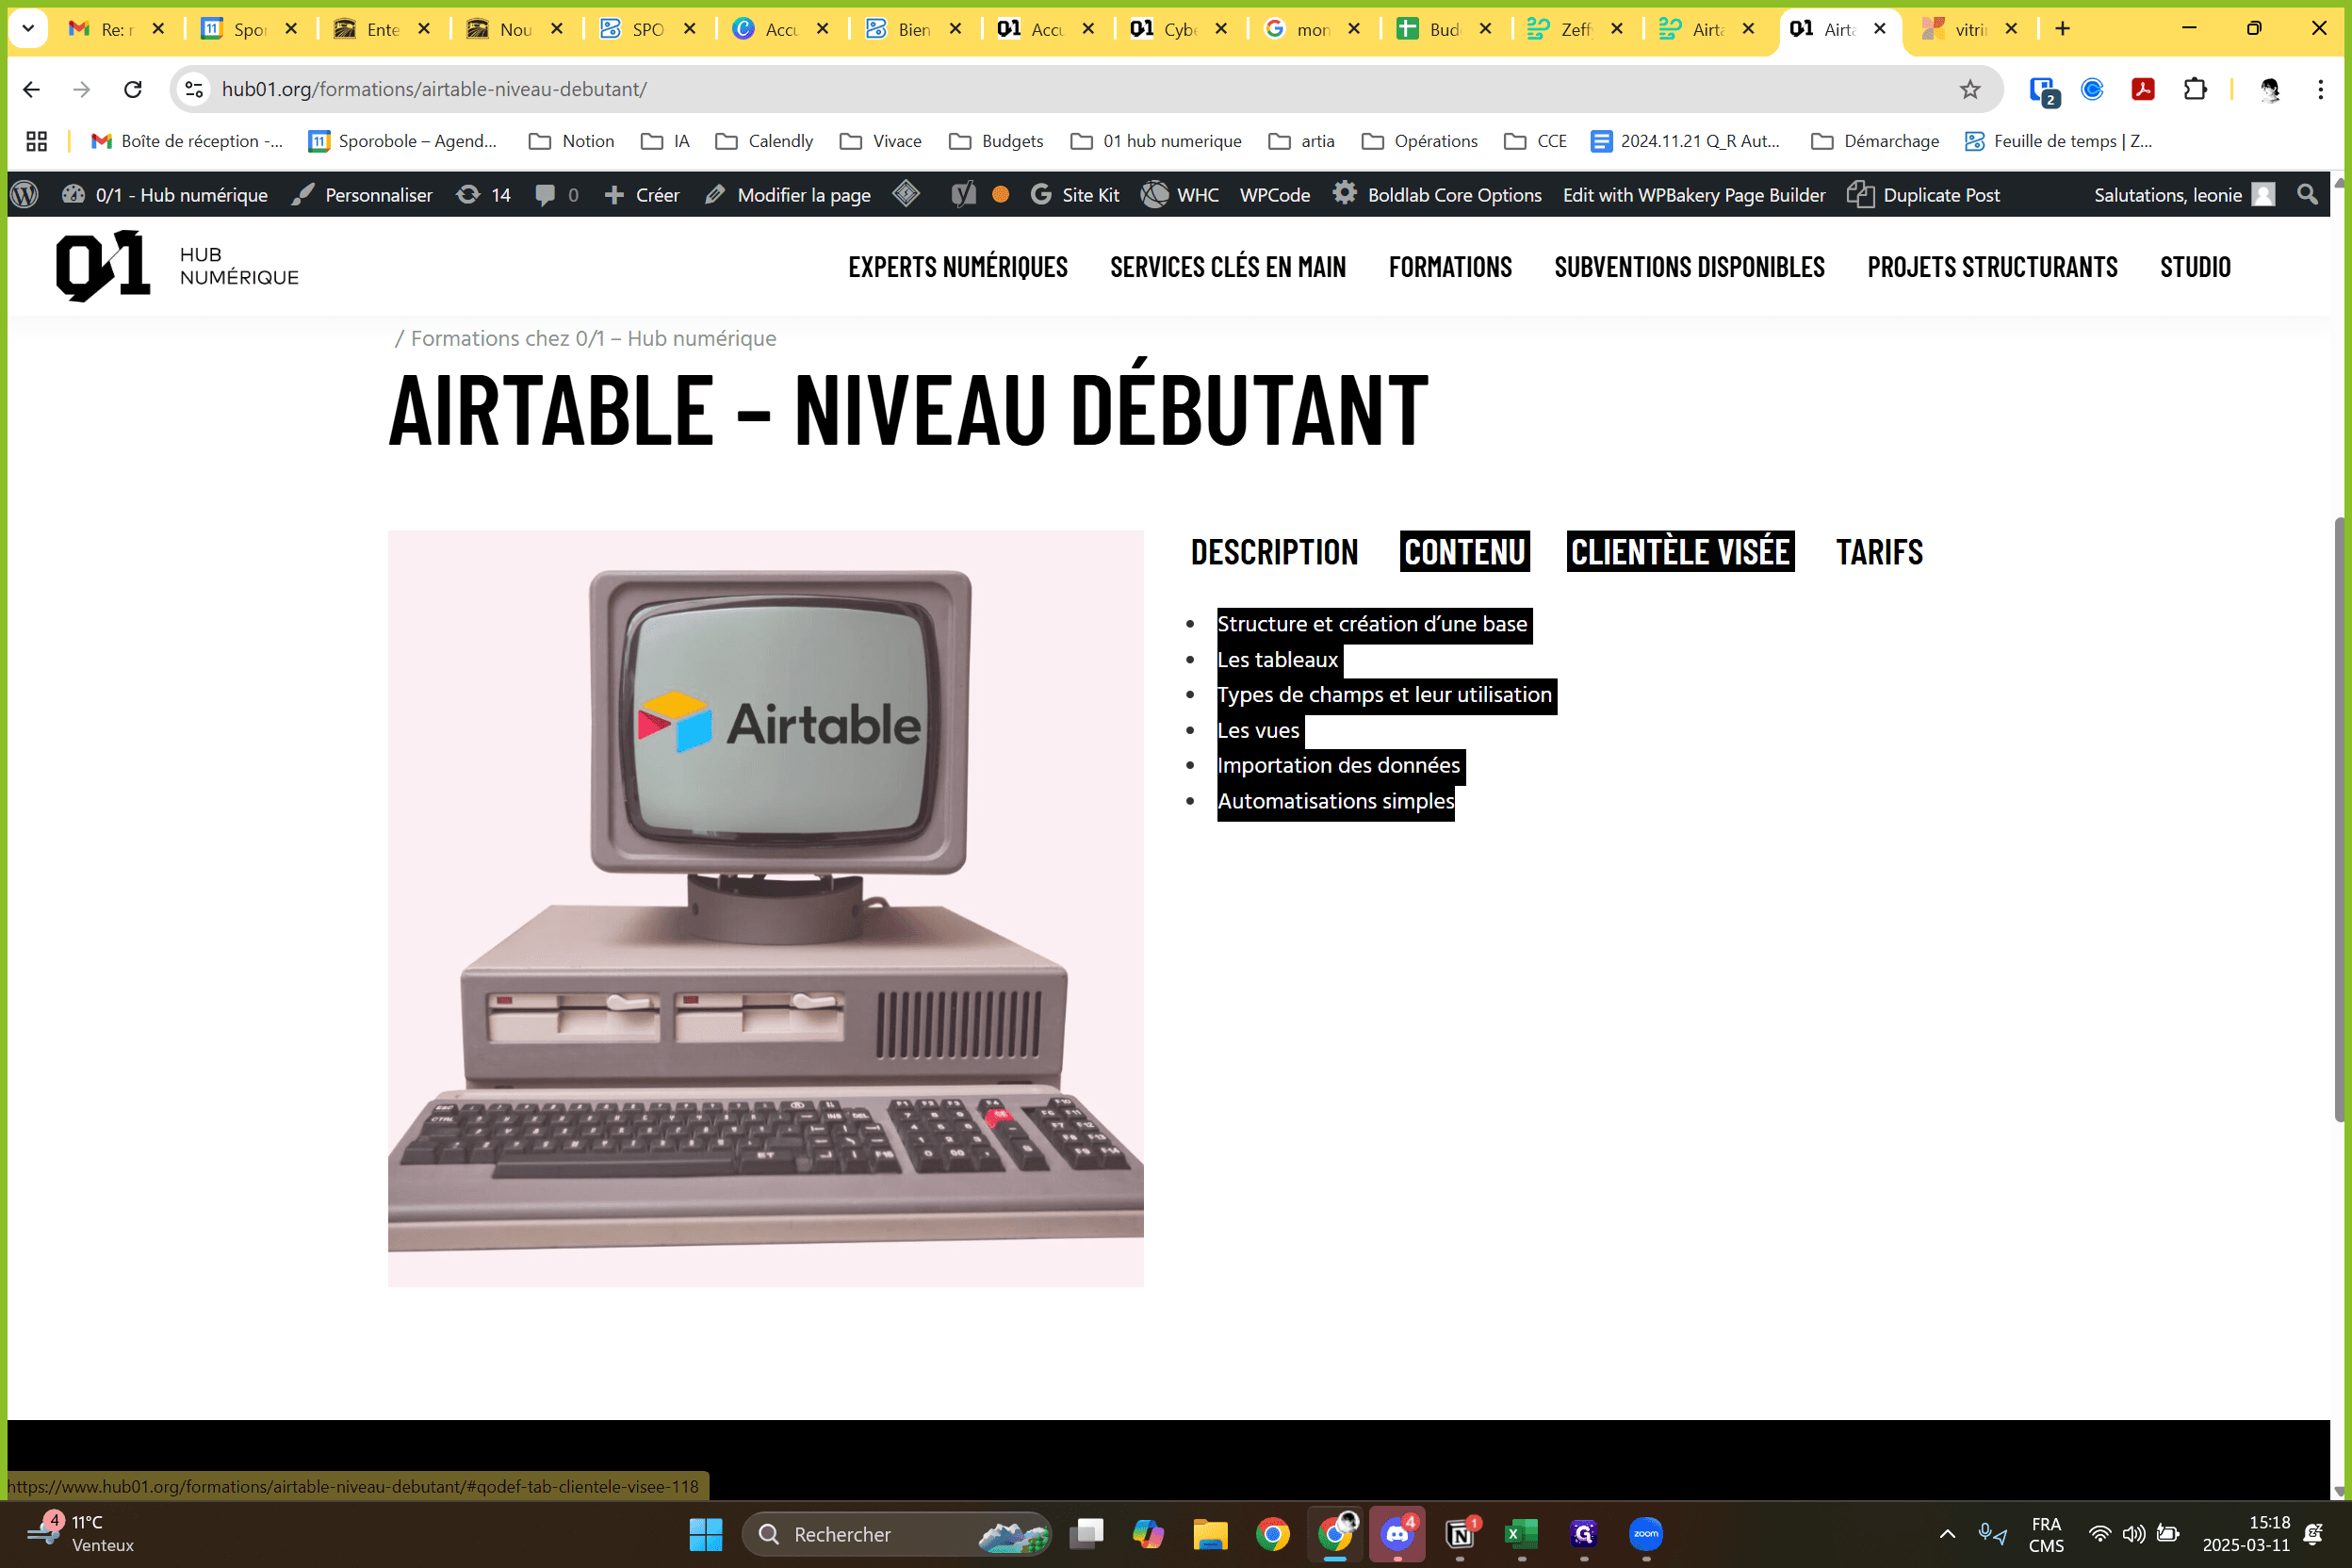Click the 0/1 Hub Numérique site logo

pos(177,266)
